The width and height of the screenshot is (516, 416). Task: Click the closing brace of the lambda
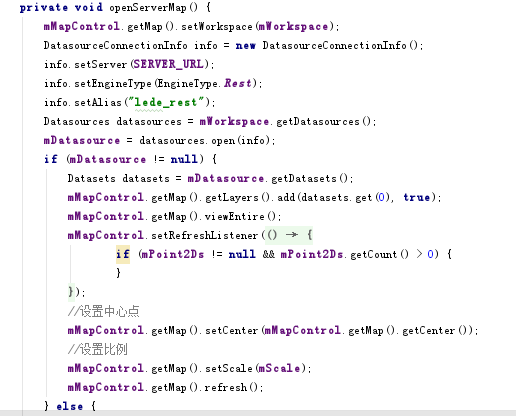click(x=71, y=292)
